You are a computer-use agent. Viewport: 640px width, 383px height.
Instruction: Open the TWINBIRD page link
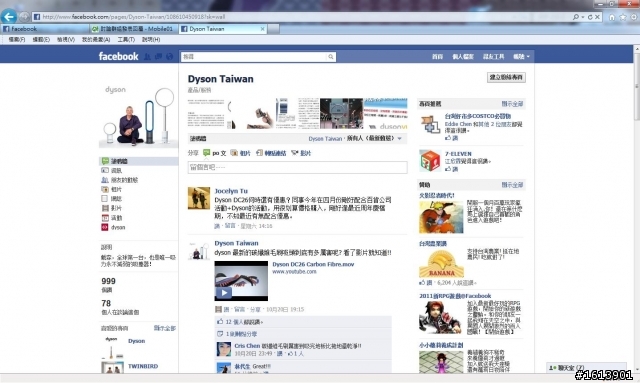[x=143, y=366]
